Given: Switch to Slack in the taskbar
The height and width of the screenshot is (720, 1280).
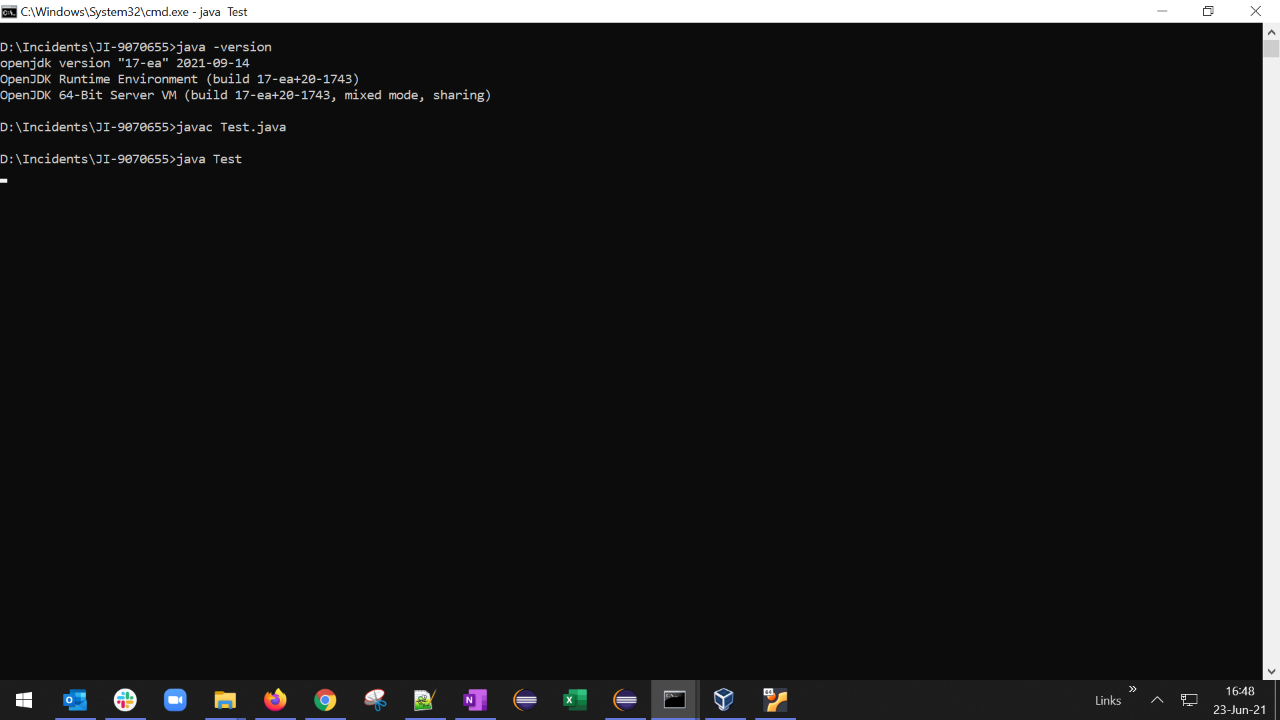Looking at the screenshot, I should (x=125, y=700).
